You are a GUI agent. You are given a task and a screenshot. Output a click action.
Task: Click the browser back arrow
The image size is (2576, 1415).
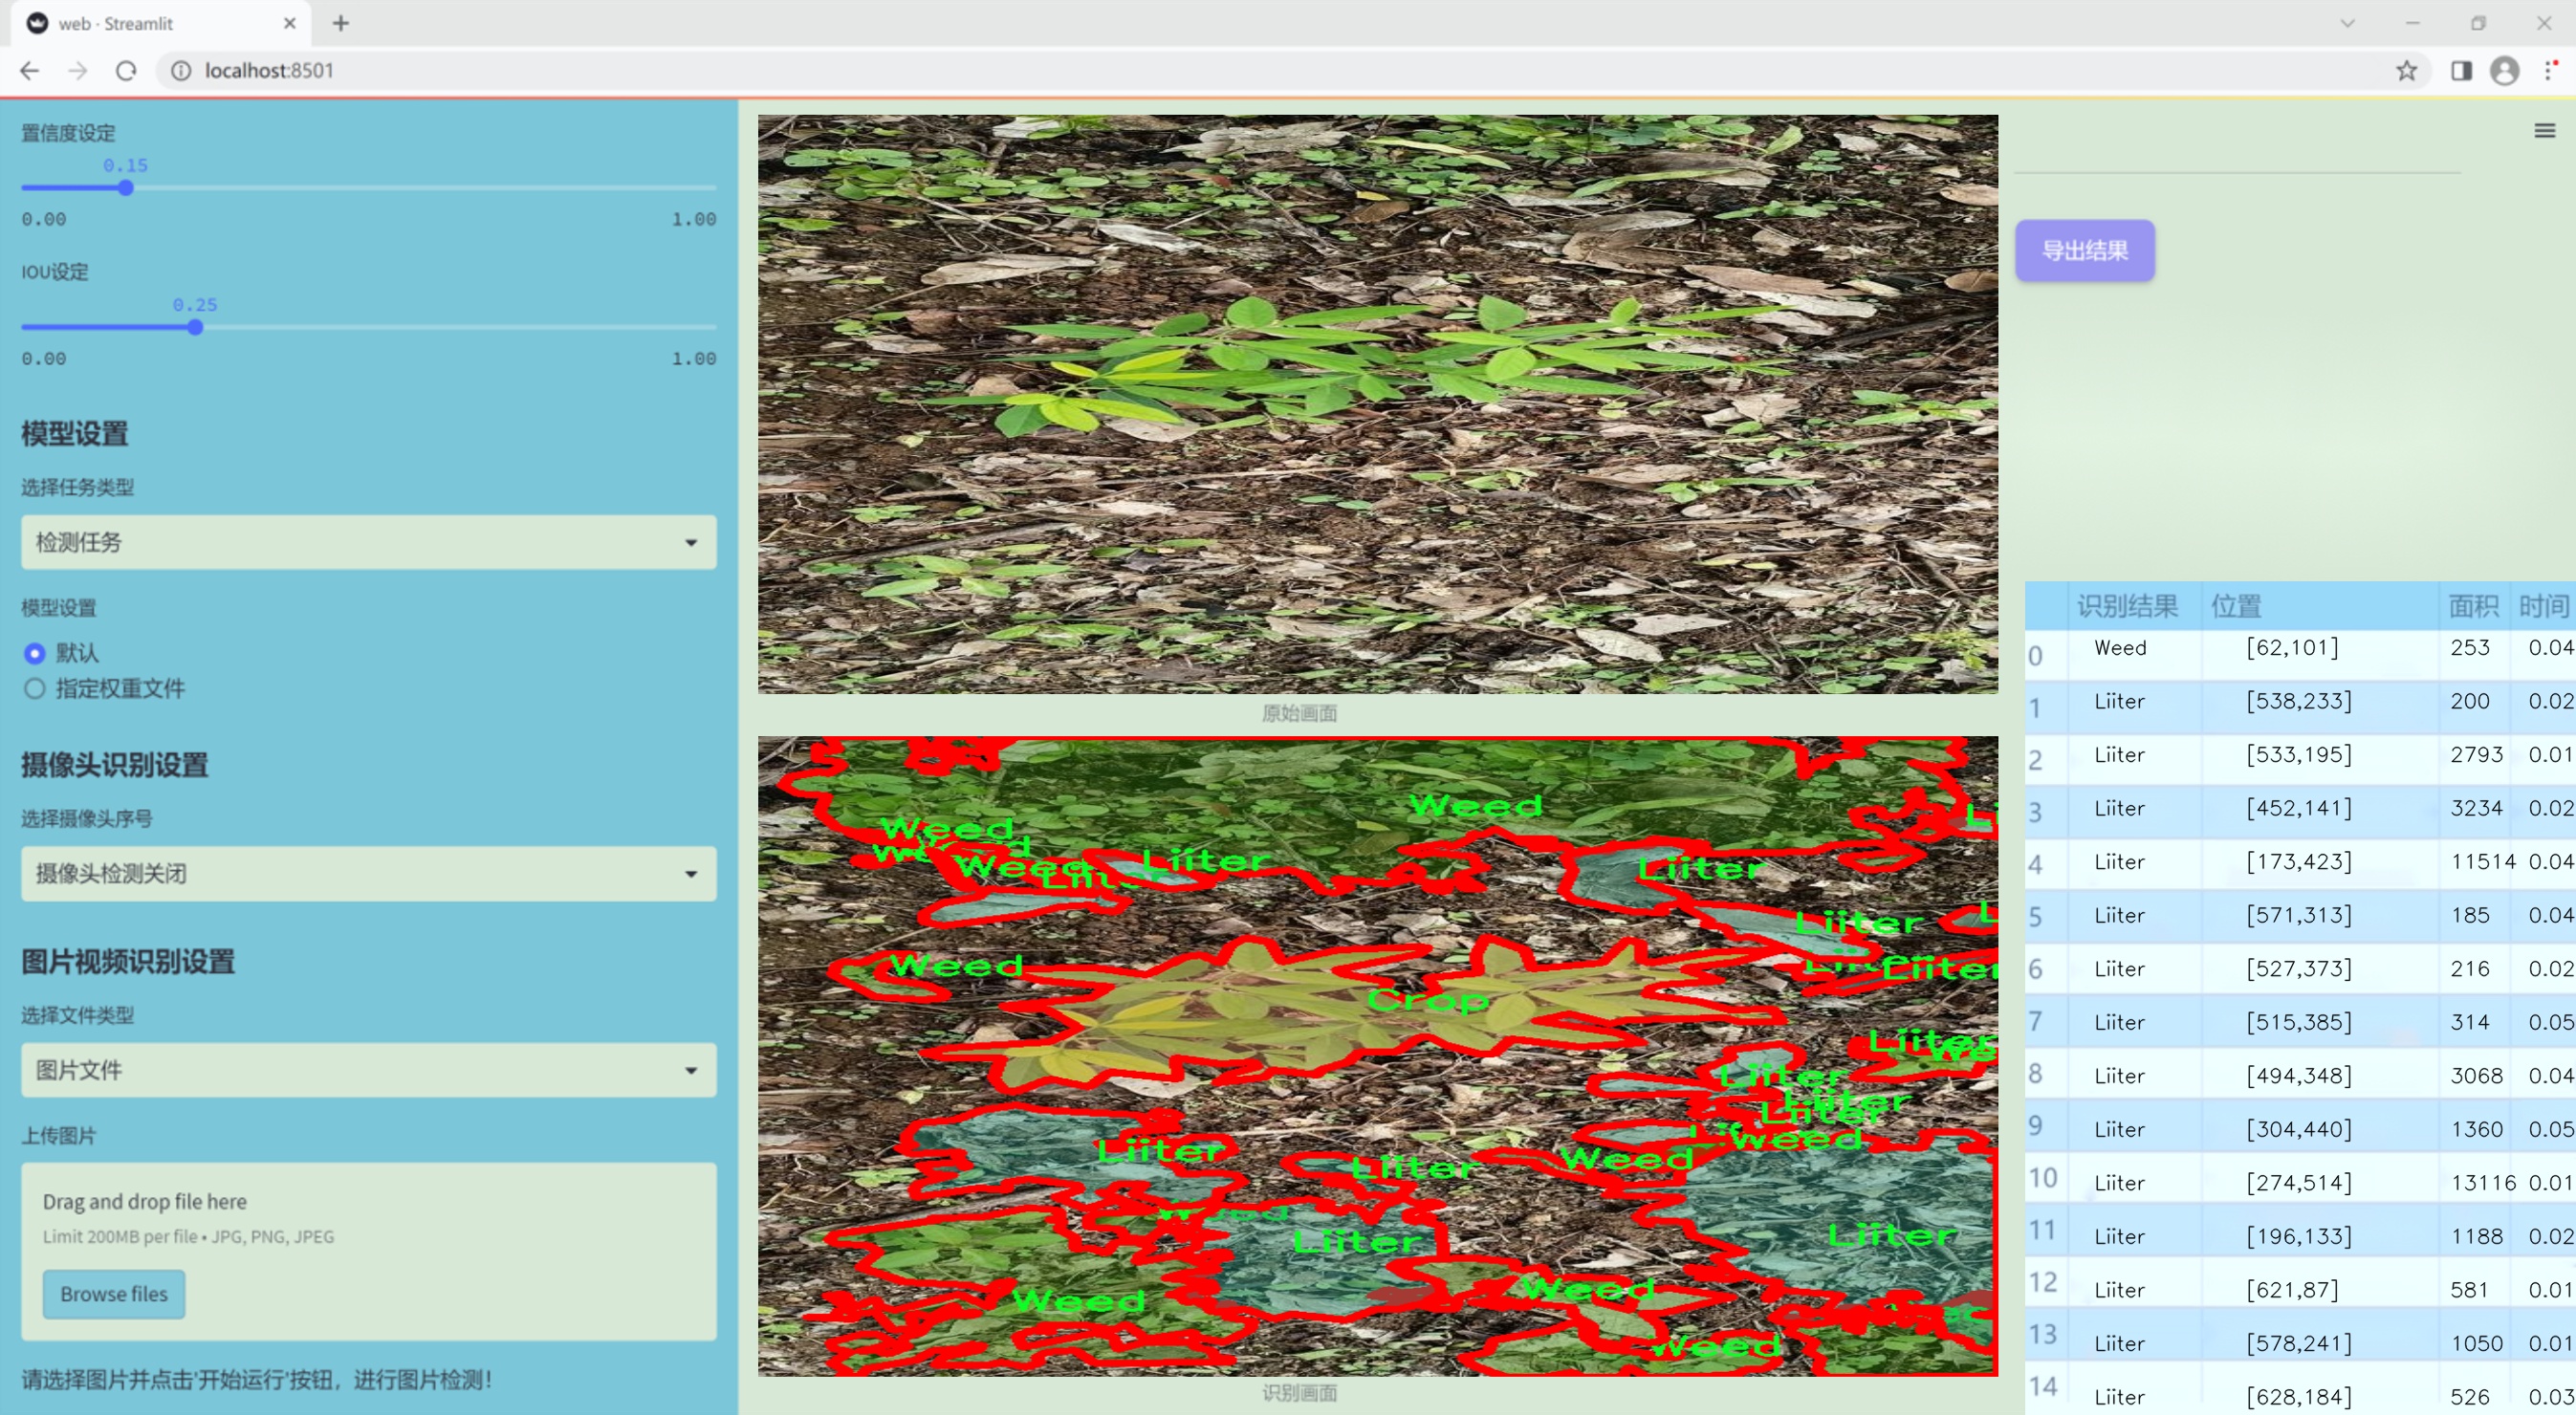coord(30,71)
